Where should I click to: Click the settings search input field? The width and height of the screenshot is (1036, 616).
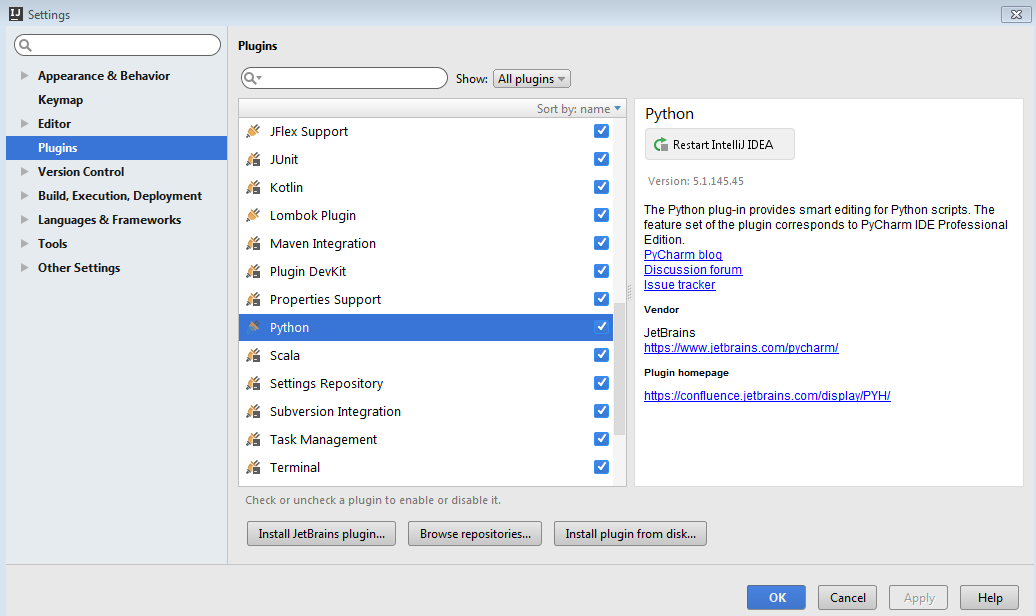118,45
